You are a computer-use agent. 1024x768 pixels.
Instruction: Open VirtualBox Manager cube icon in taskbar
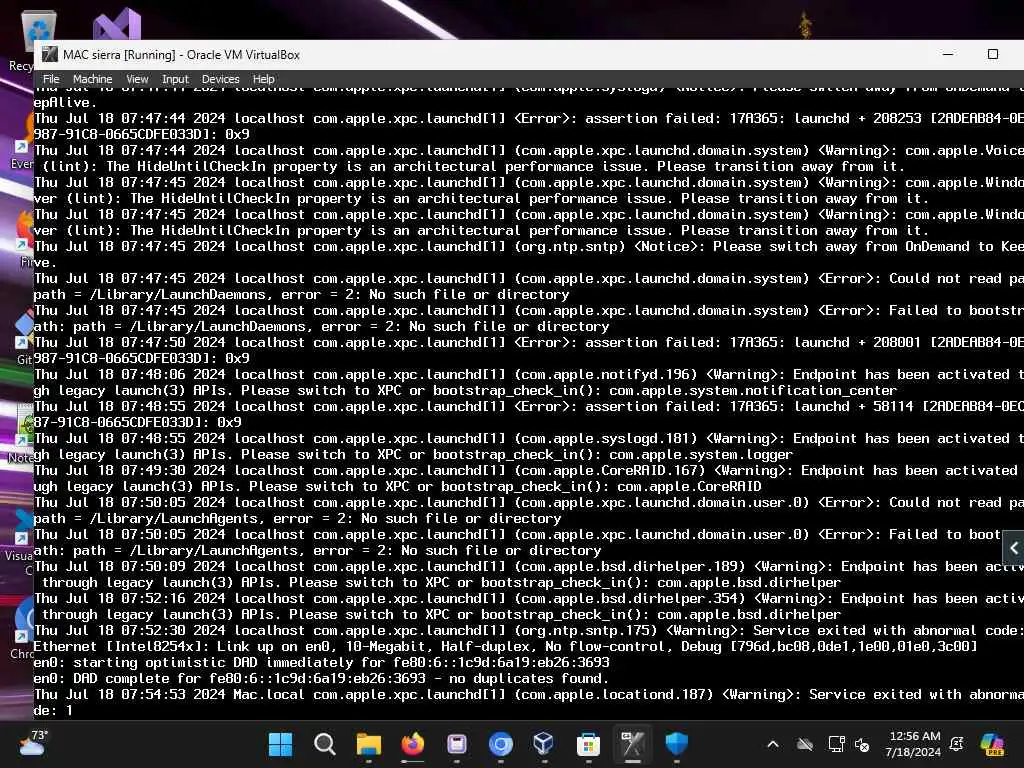coord(543,744)
